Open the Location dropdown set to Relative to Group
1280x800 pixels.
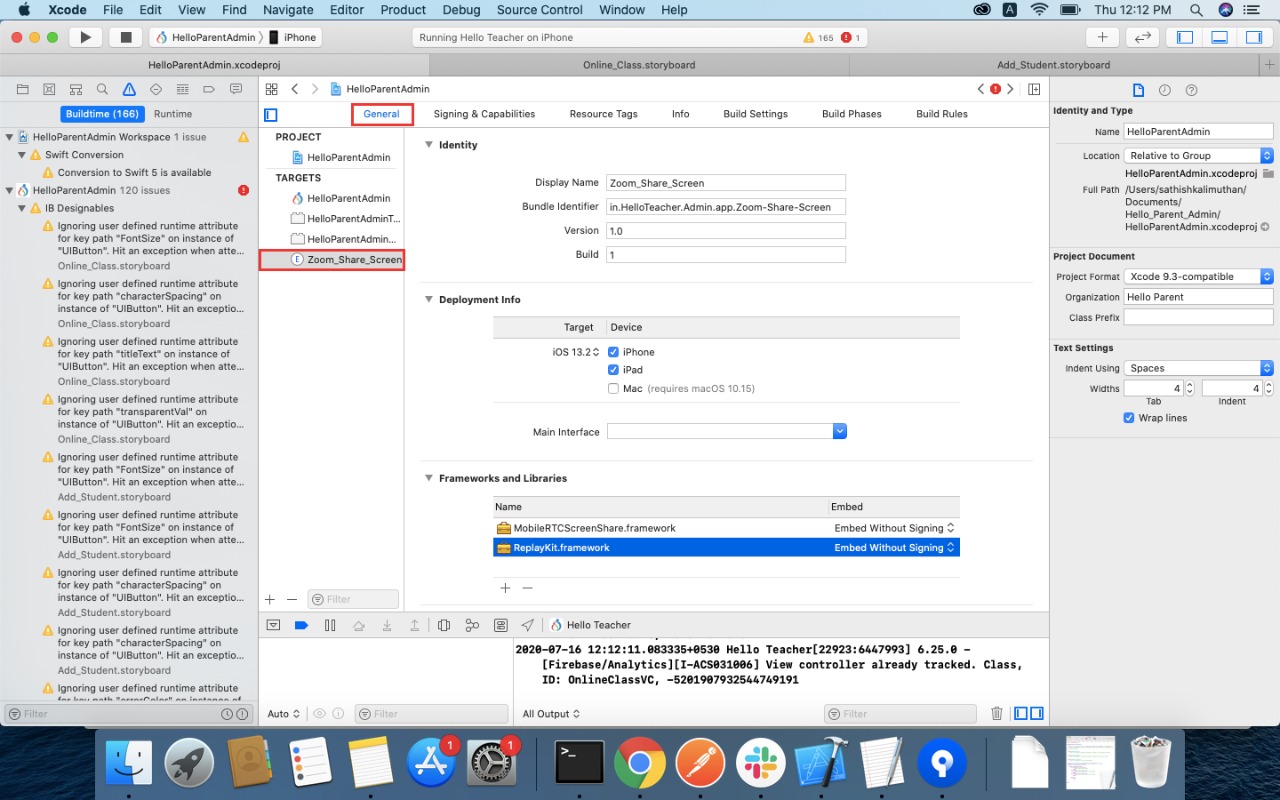coord(1198,156)
